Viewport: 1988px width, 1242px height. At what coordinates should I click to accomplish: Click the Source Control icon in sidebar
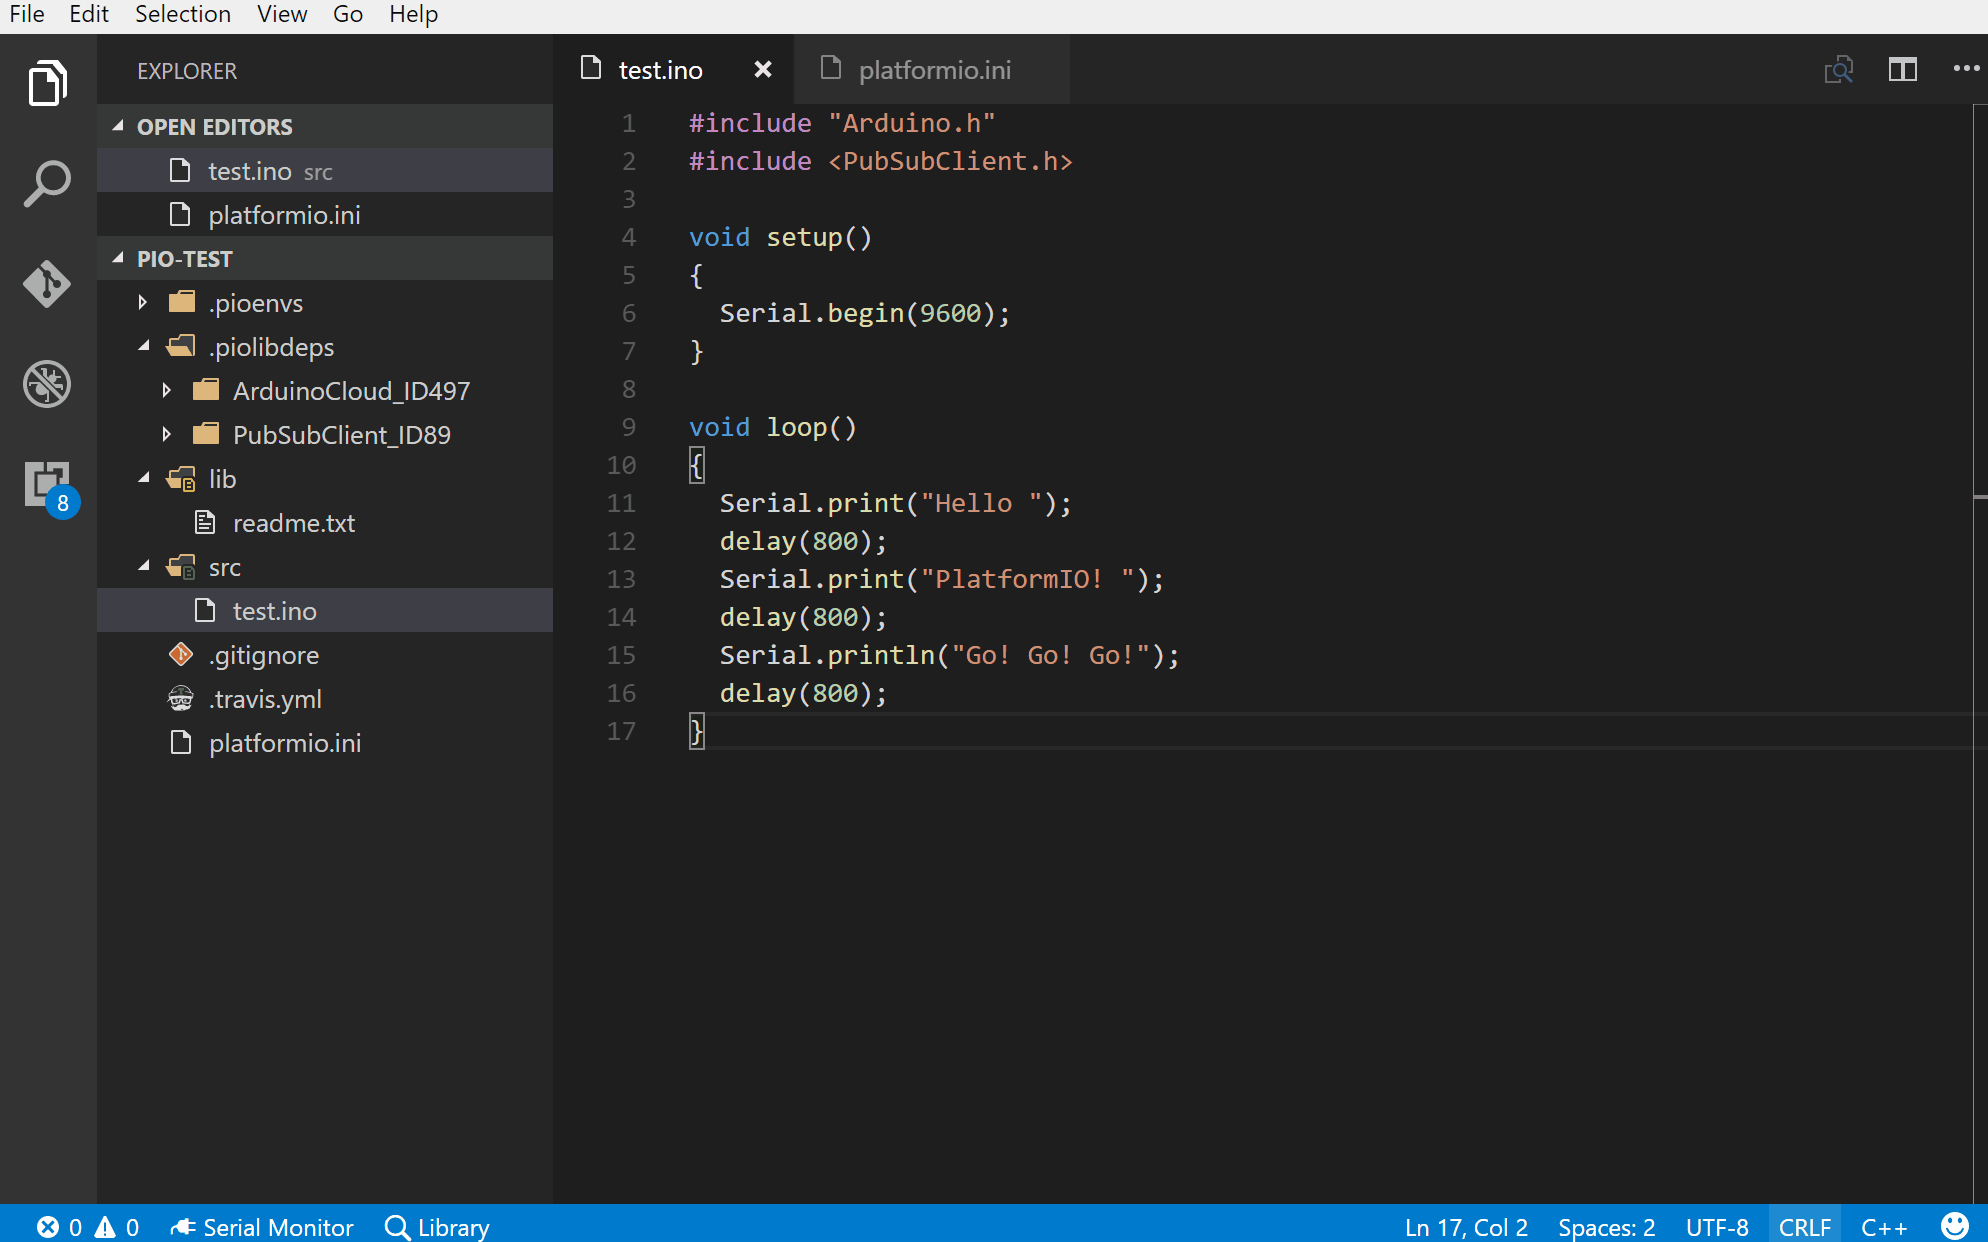47,283
